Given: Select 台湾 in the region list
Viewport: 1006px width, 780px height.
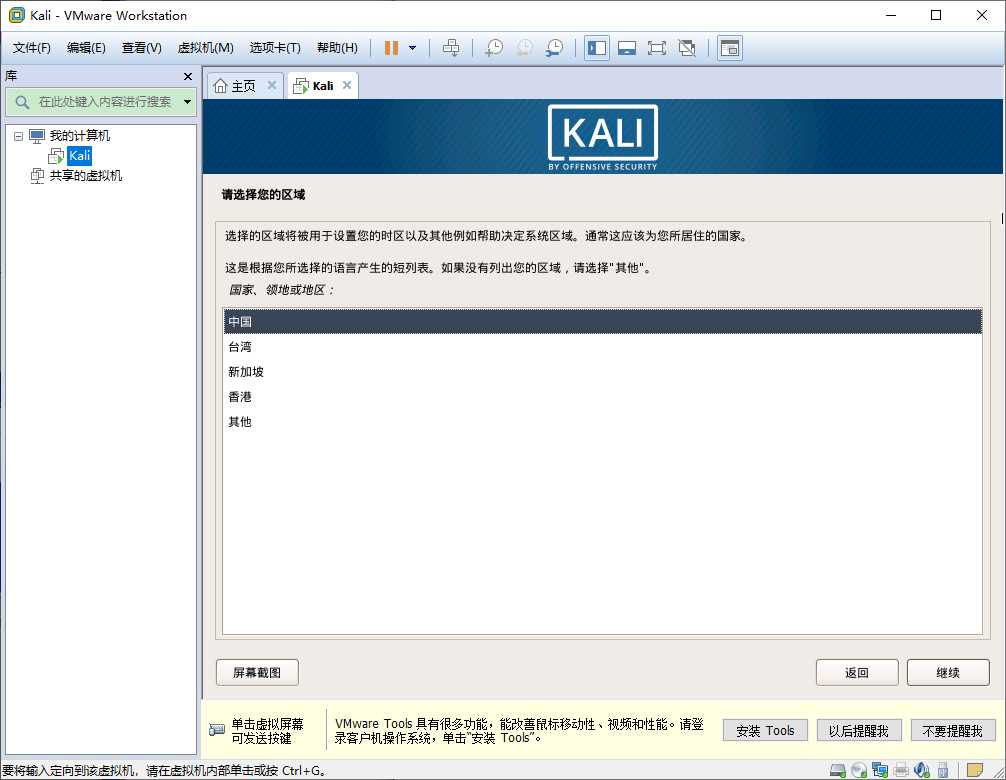Looking at the screenshot, I should pyautogui.click(x=602, y=346).
